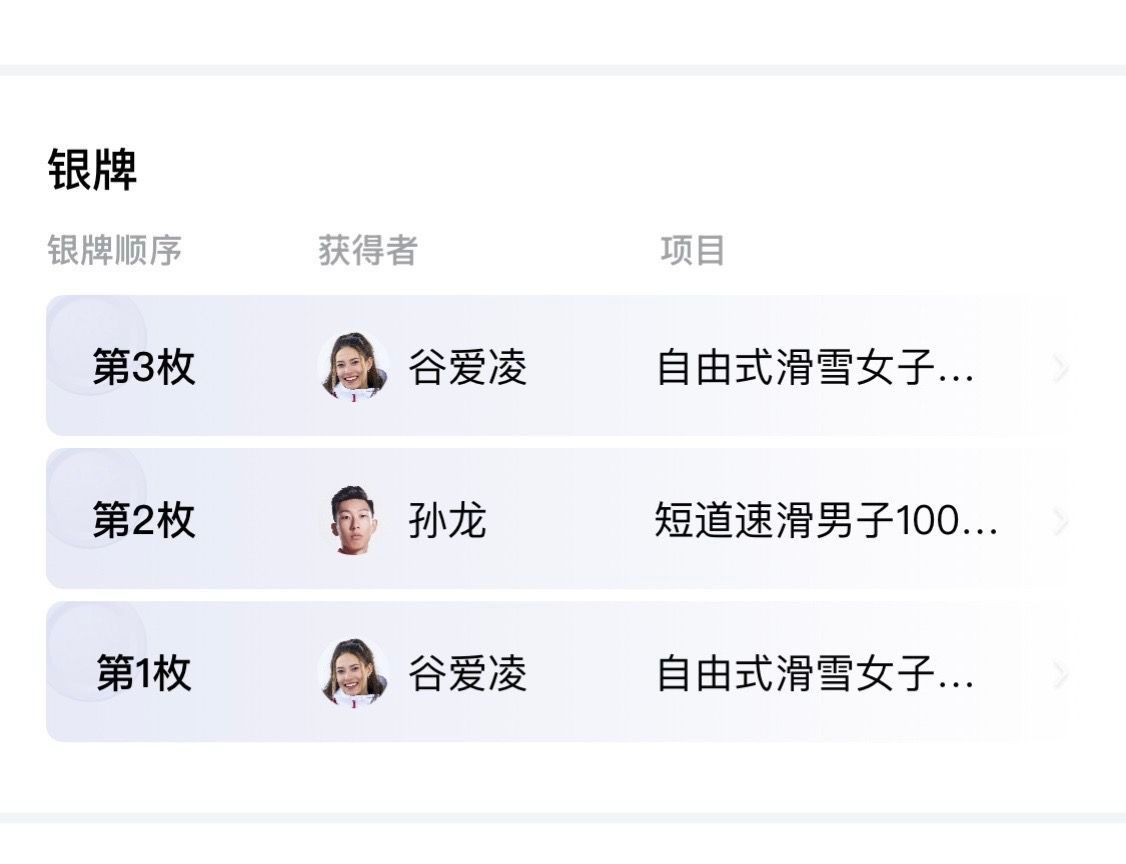Select the 第1枚 medal order label
The width and height of the screenshot is (1126, 864).
pyautogui.click(x=144, y=674)
